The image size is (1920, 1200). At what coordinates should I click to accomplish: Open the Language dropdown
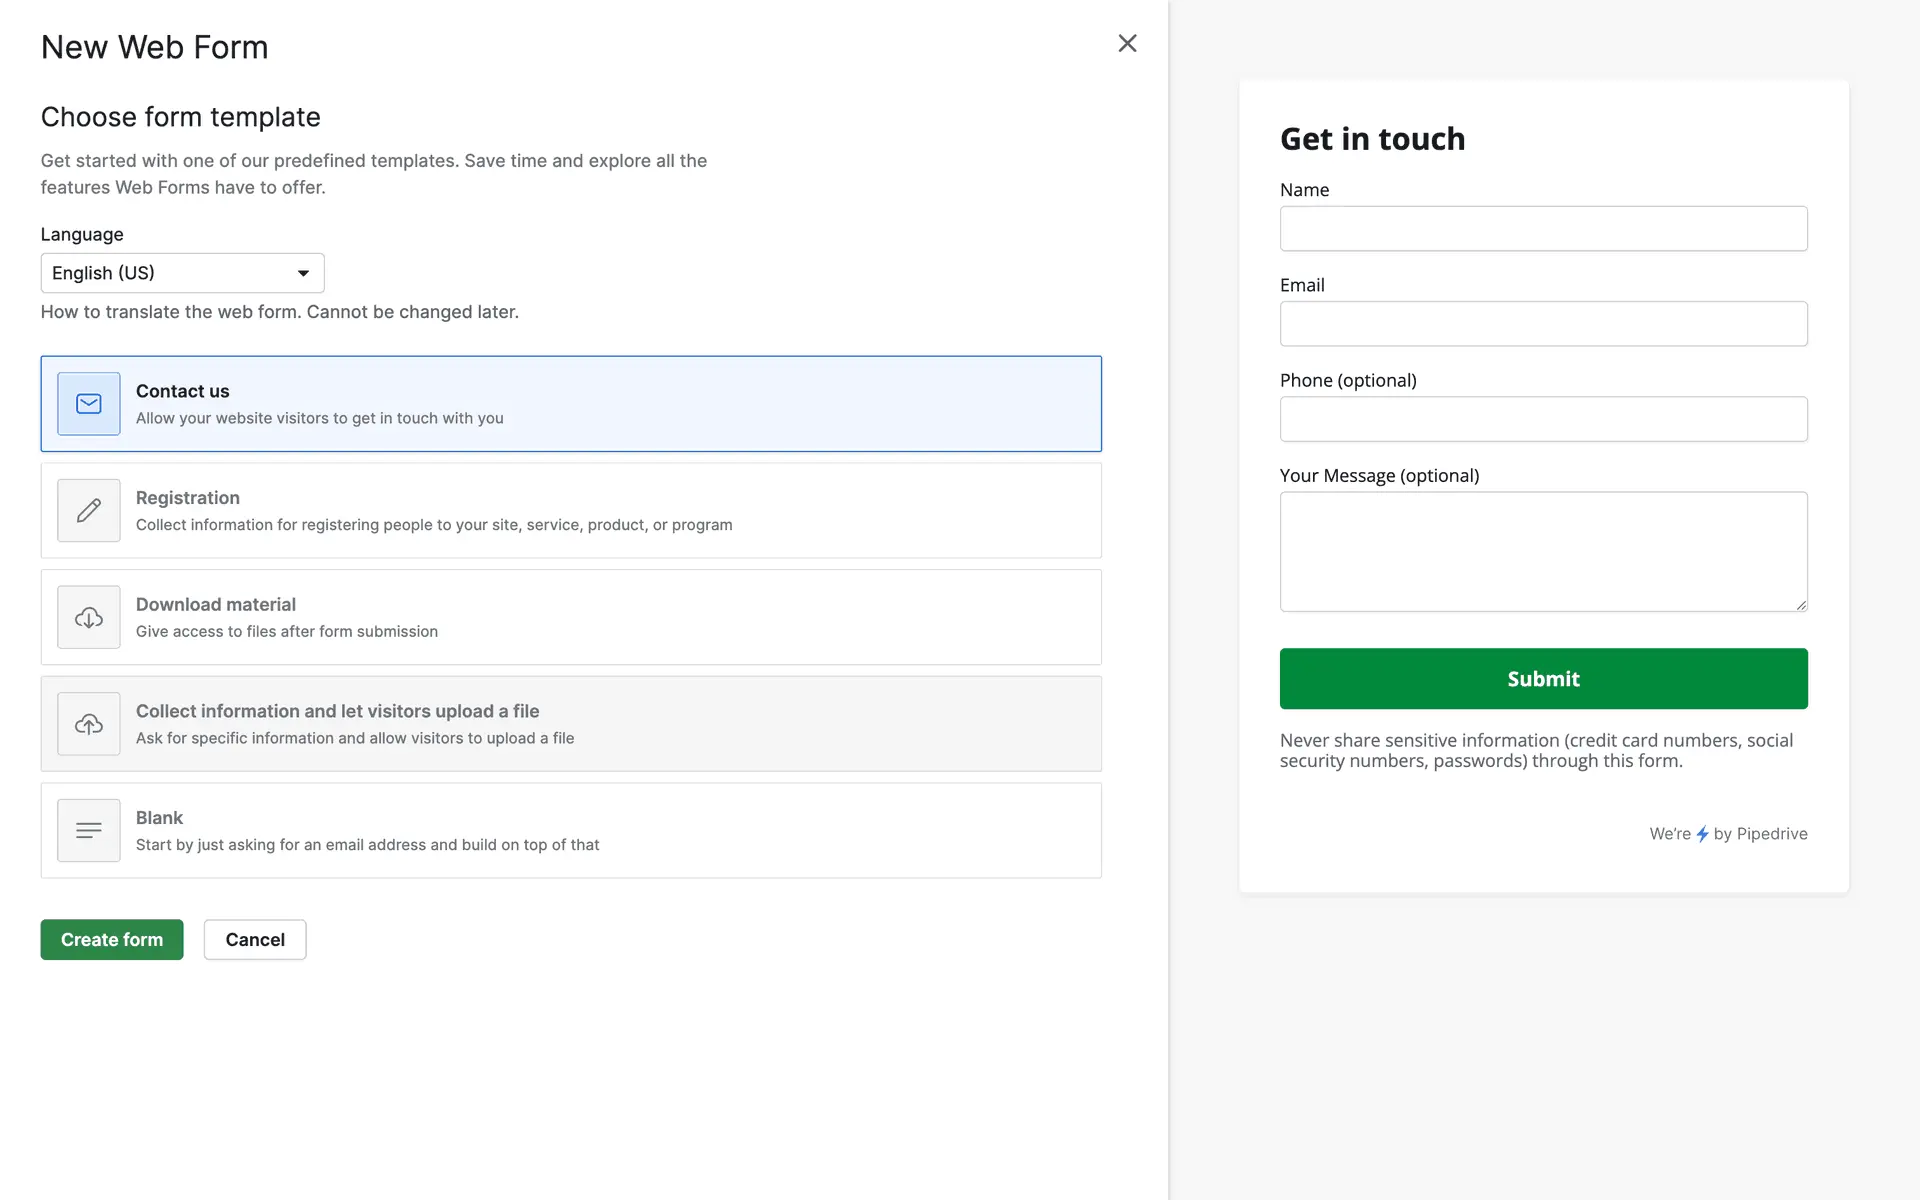[182, 273]
